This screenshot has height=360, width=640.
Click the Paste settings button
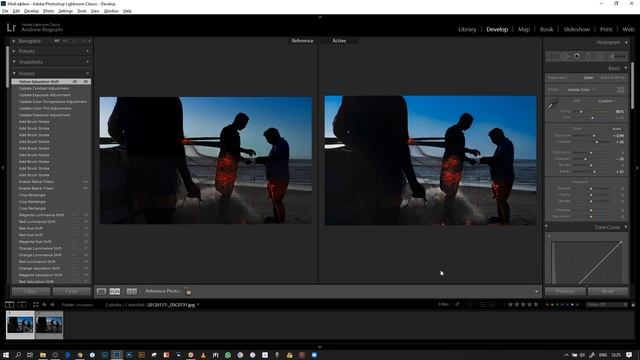pos(71,291)
